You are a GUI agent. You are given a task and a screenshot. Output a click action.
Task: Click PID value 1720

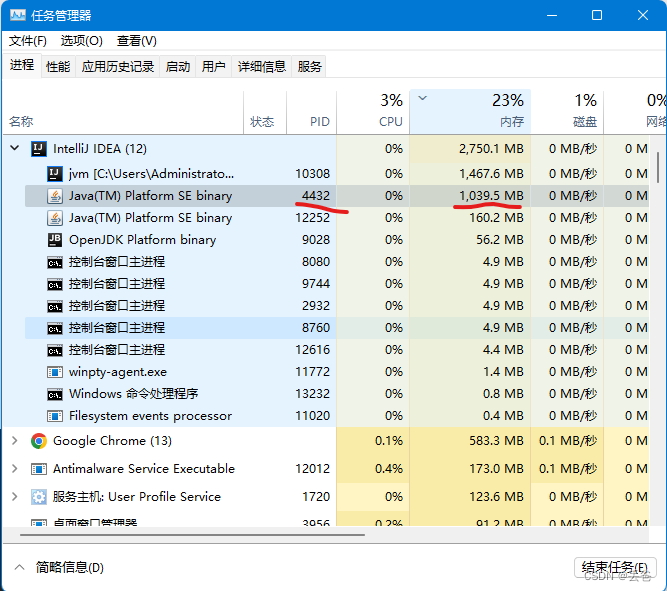(316, 497)
